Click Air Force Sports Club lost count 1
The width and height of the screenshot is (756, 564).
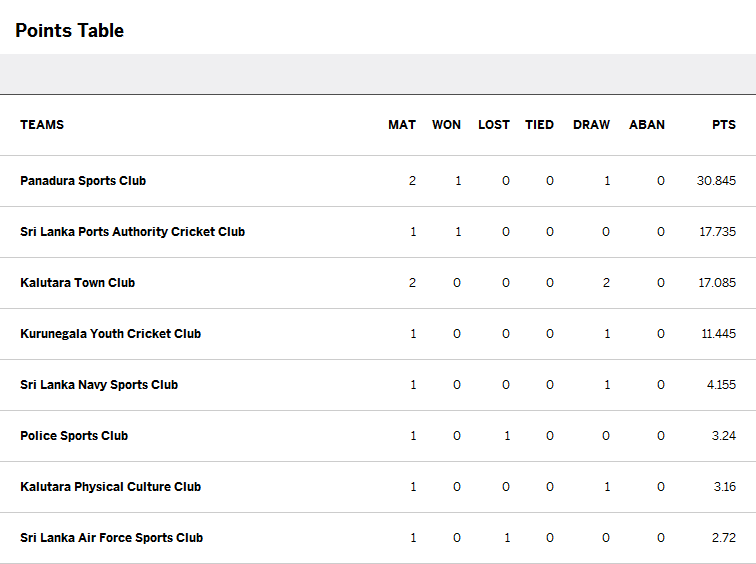(x=507, y=538)
